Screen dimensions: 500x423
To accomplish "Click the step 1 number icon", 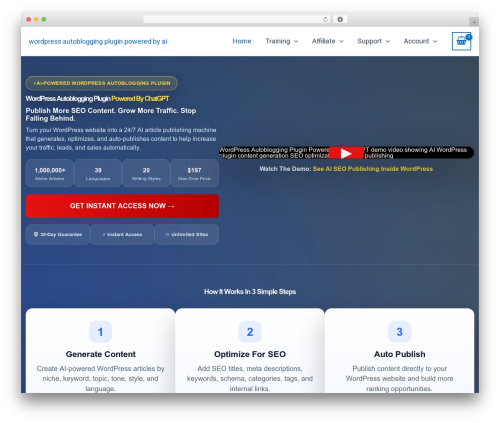I will 100,332.
